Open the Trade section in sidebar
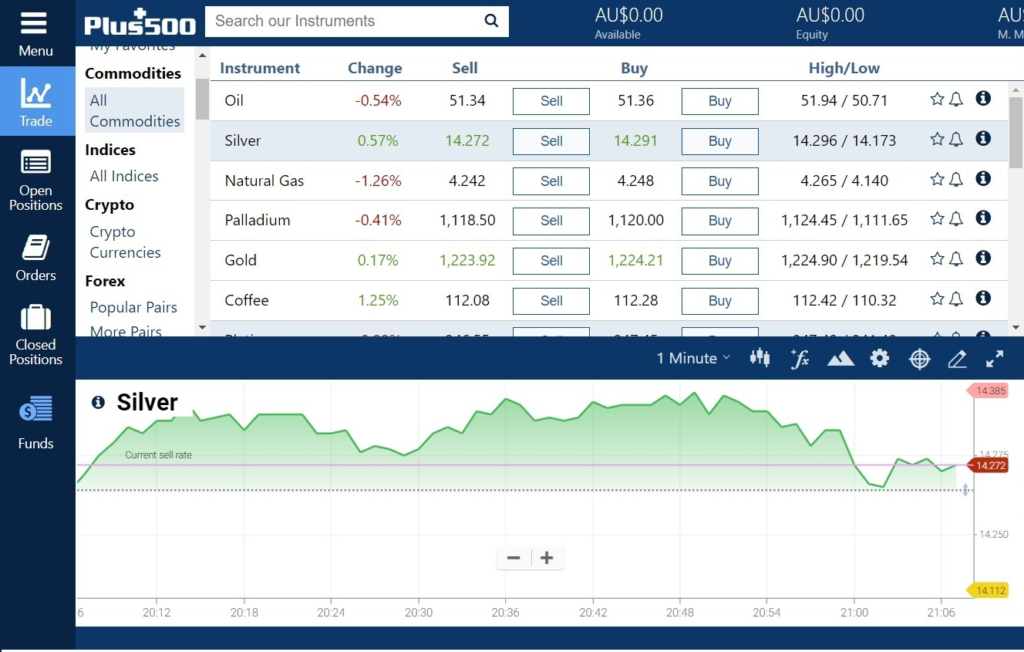Screen dimensions: 1024x652 [x=36, y=102]
